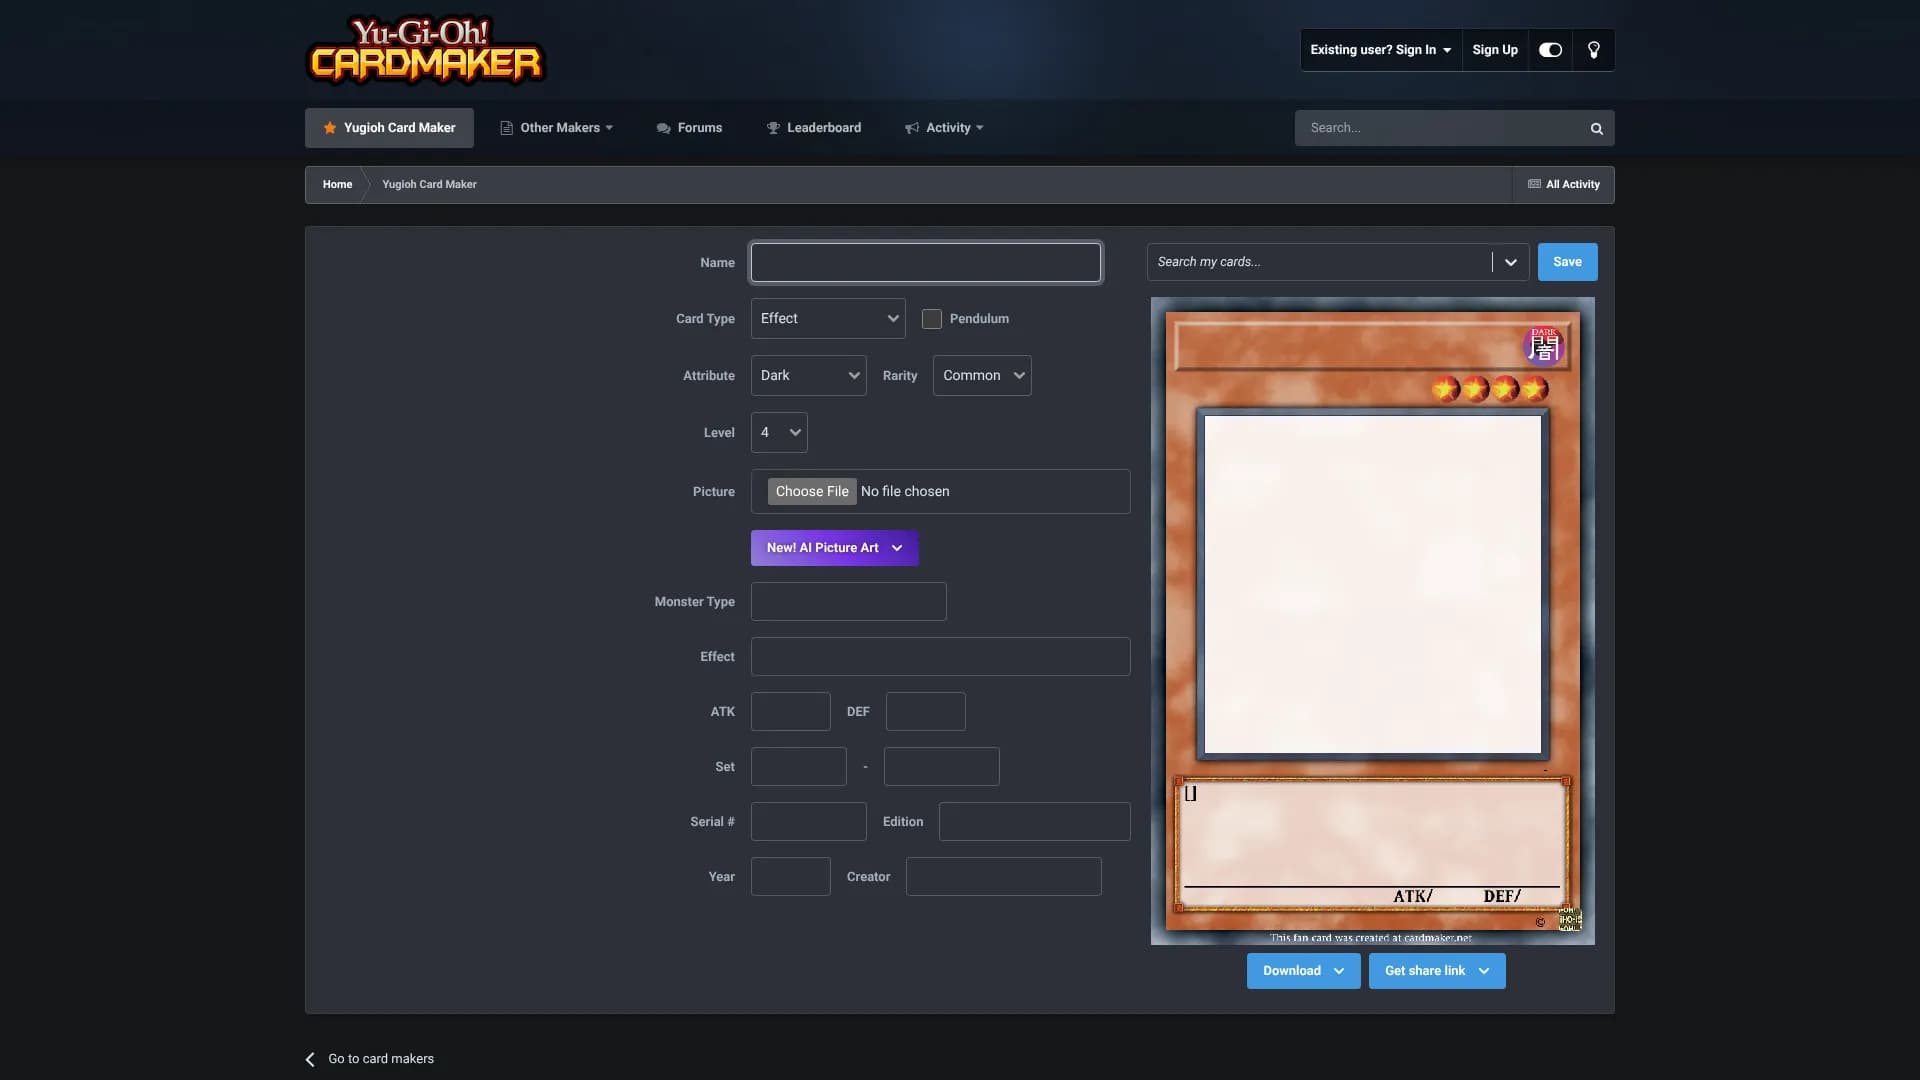1920x1080 pixels.
Task: Check Pendulum next to Card Type
Action: [931, 318]
